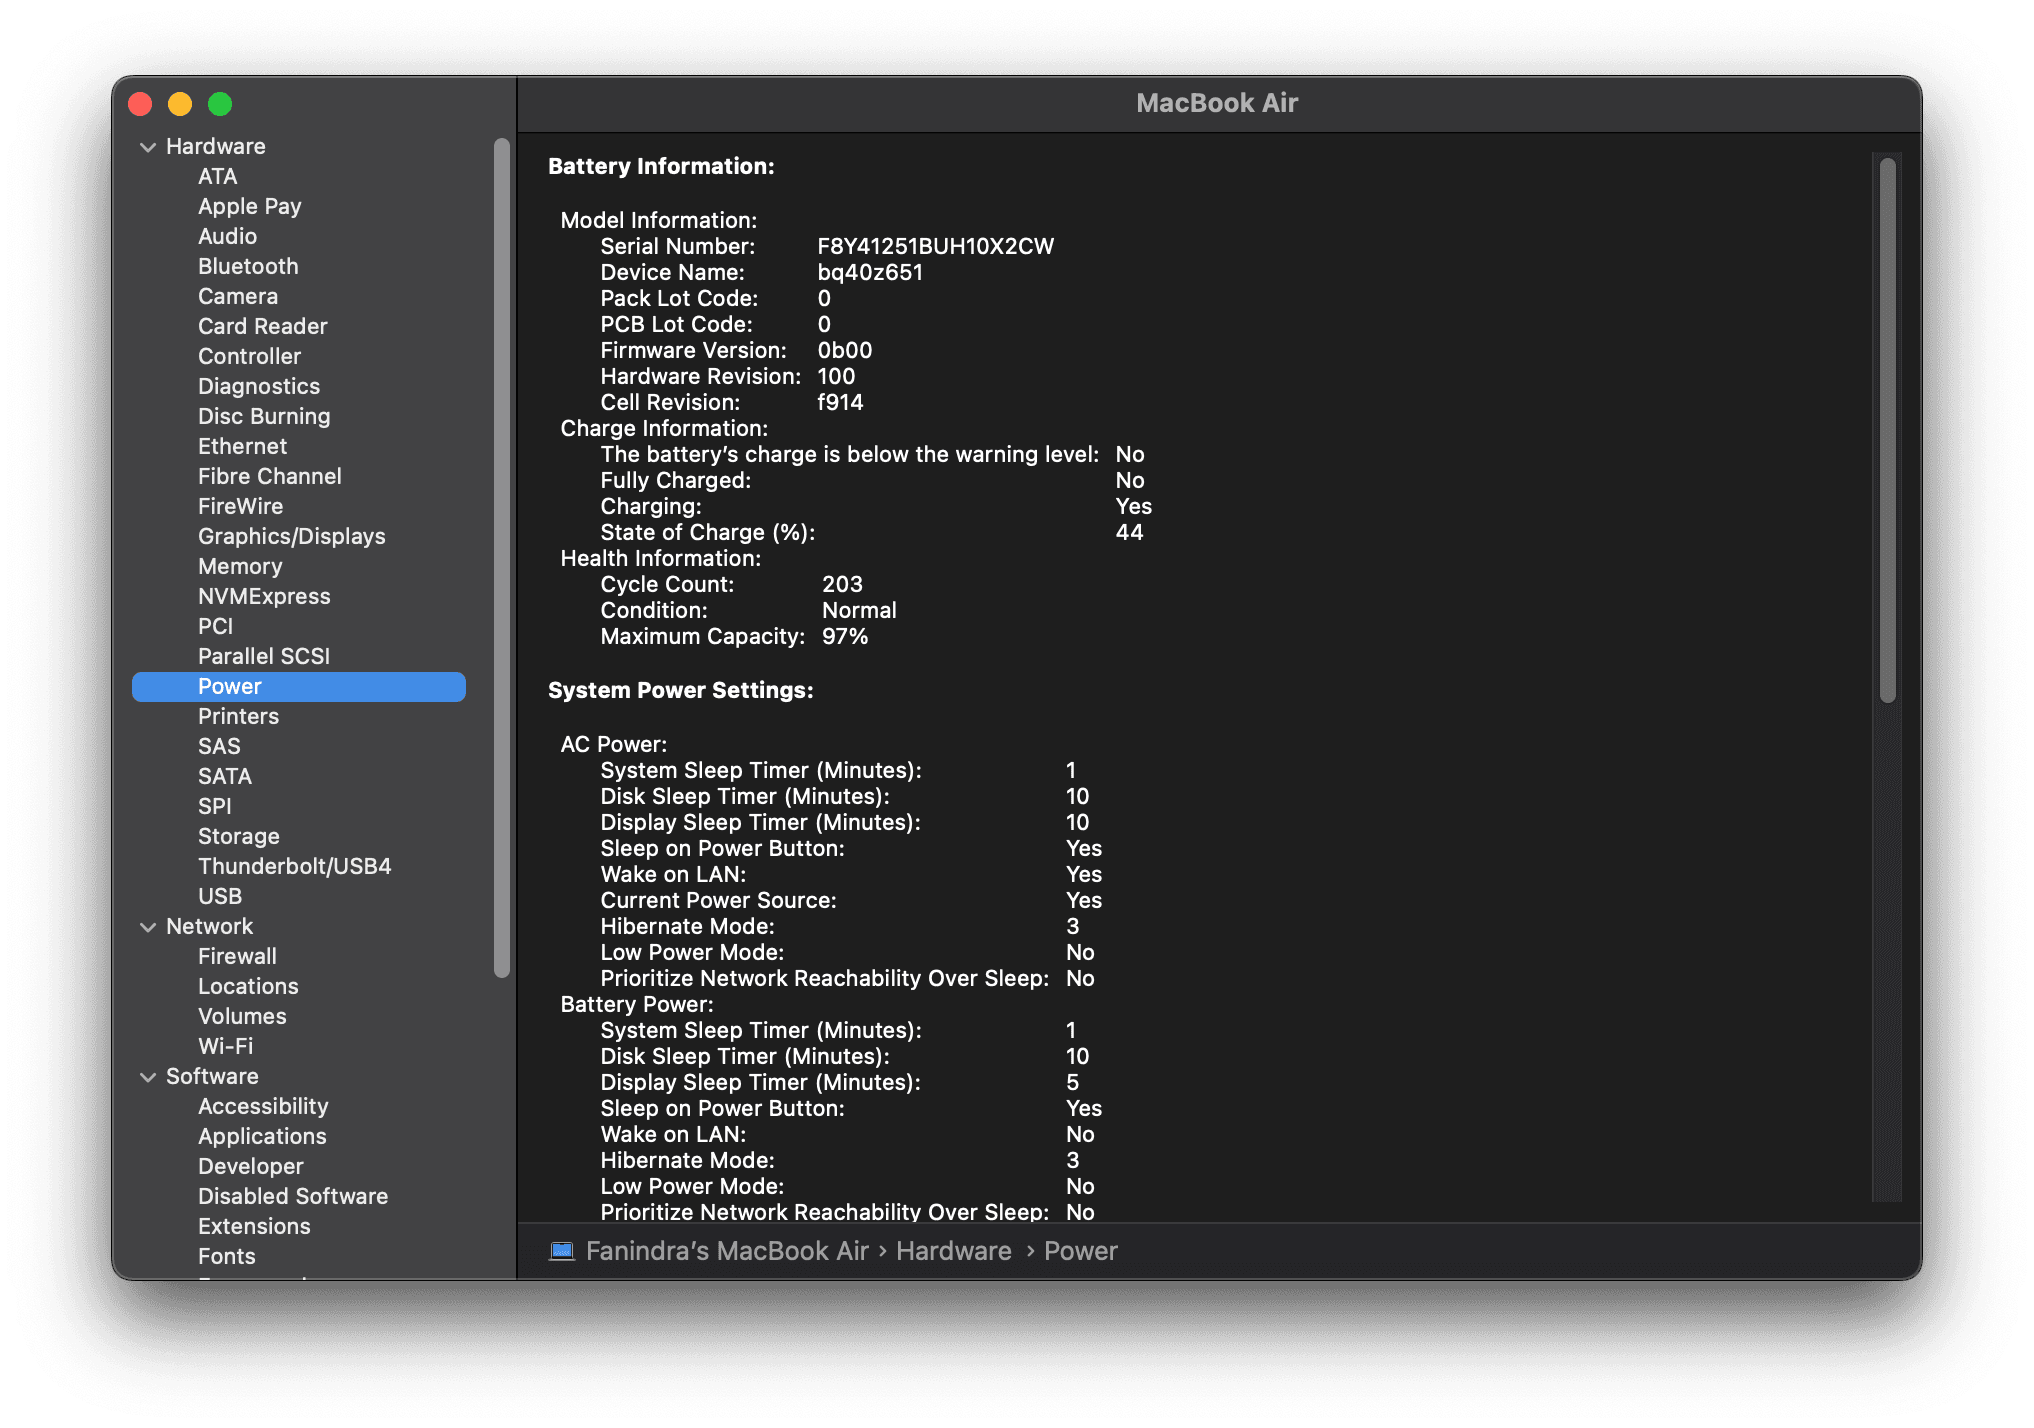Select Thunderbolt/USB4 in the sidebar
The image size is (2034, 1428).
tap(294, 866)
